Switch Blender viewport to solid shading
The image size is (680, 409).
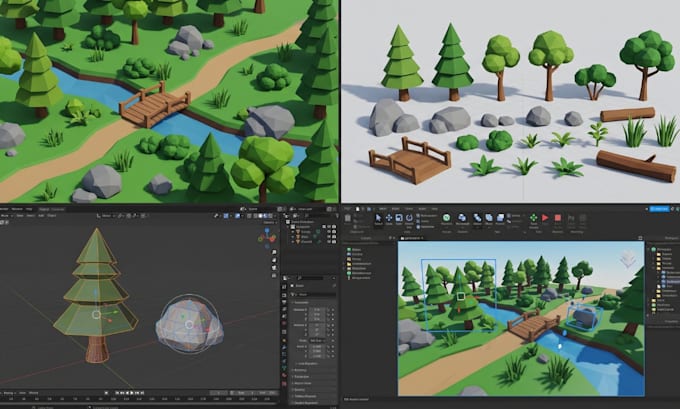(x=260, y=216)
